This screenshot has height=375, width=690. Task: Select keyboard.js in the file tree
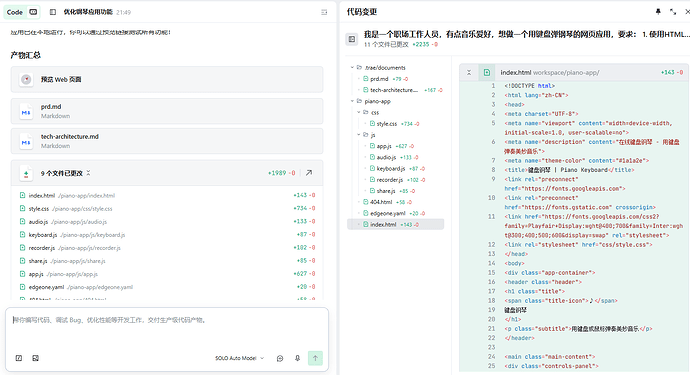(396, 169)
